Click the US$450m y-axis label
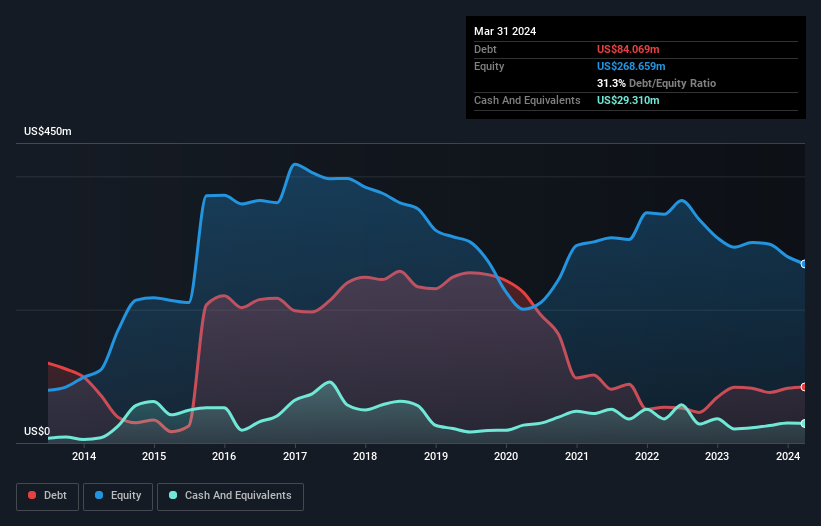The image size is (821, 526). (47, 132)
